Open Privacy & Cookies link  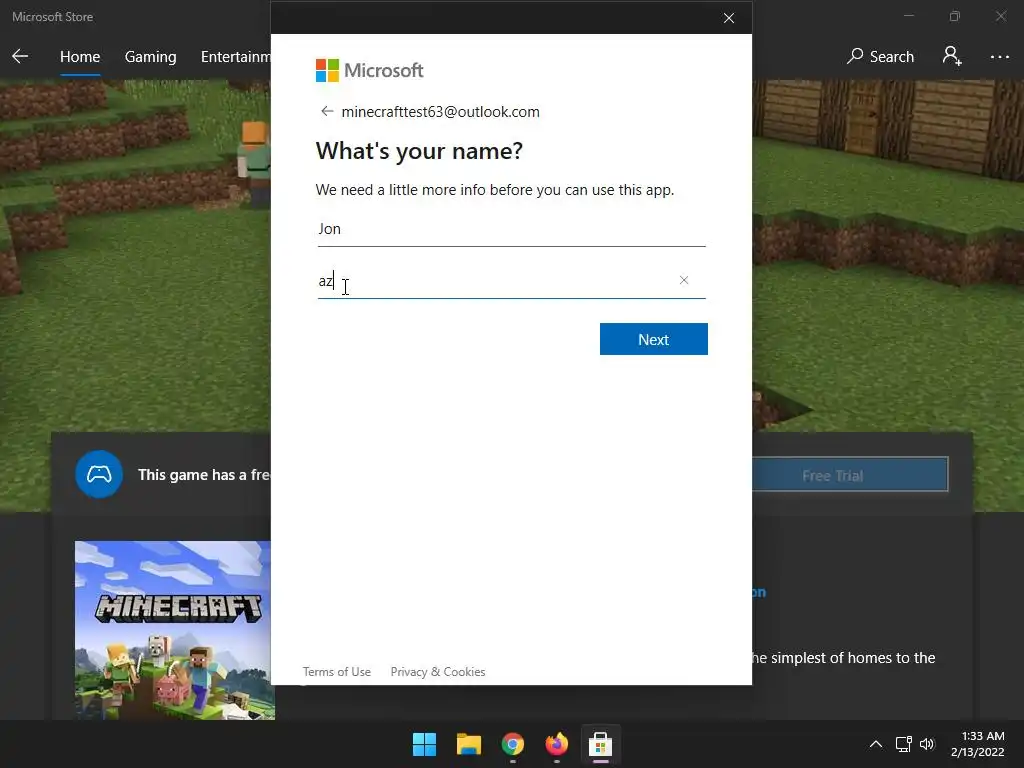[x=438, y=671]
